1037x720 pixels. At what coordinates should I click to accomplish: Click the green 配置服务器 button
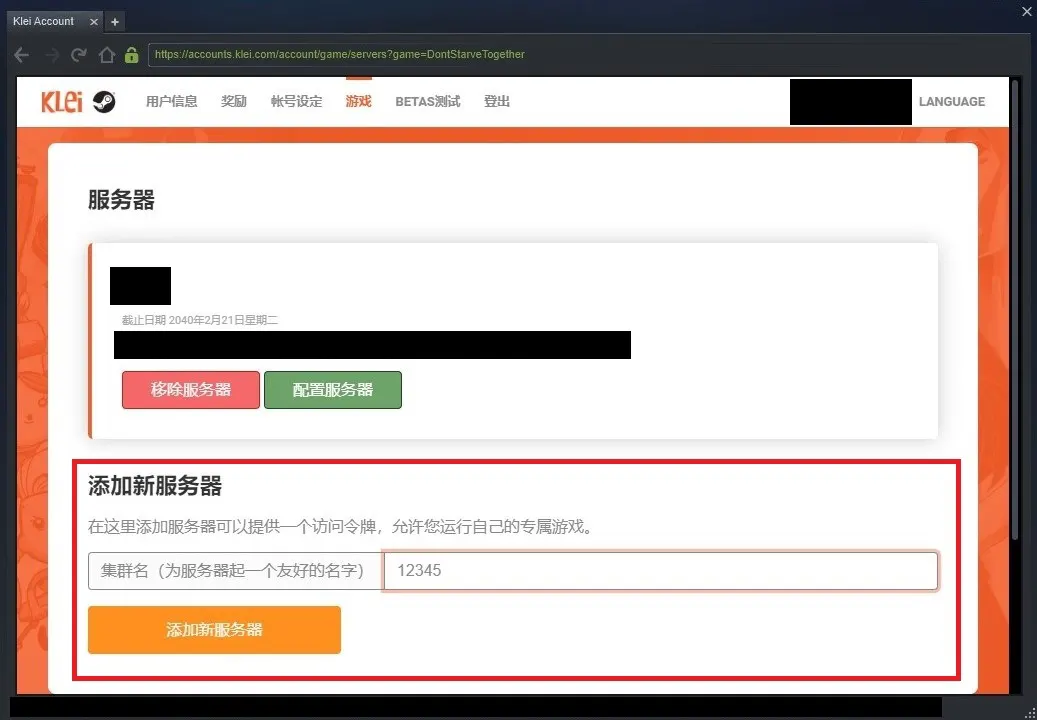tap(333, 390)
